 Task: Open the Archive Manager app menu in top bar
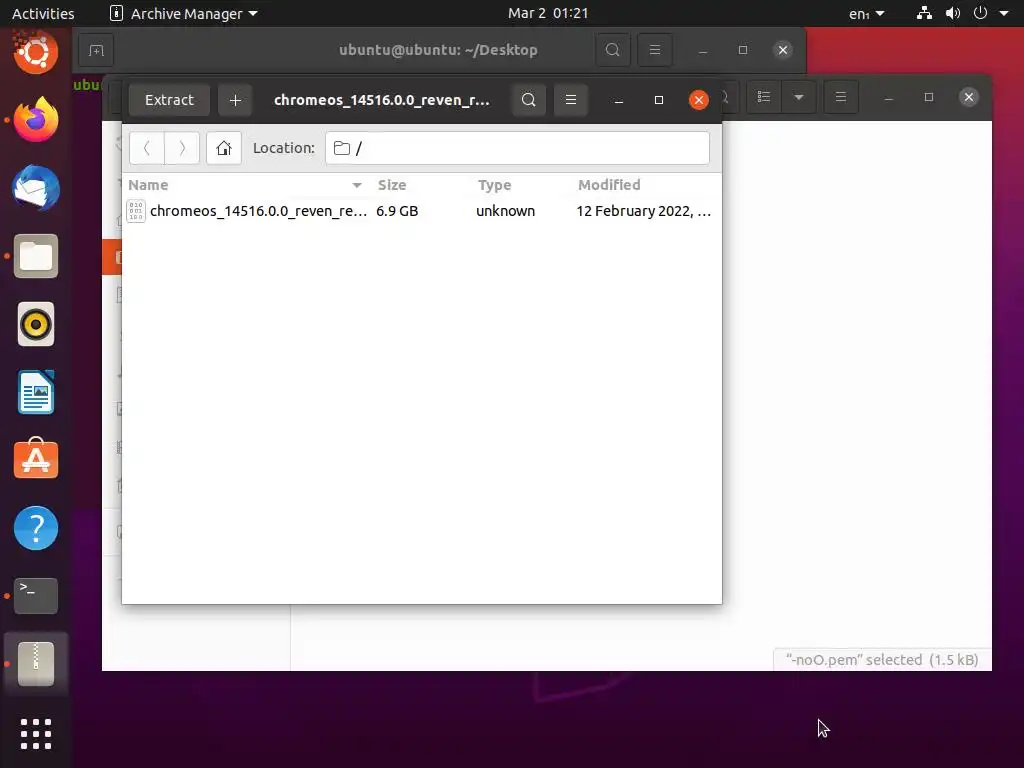(184, 13)
